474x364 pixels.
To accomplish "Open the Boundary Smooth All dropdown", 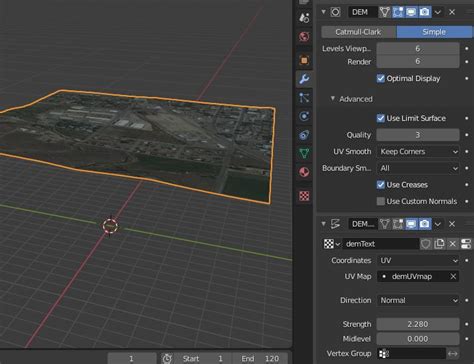I will [x=418, y=168].
